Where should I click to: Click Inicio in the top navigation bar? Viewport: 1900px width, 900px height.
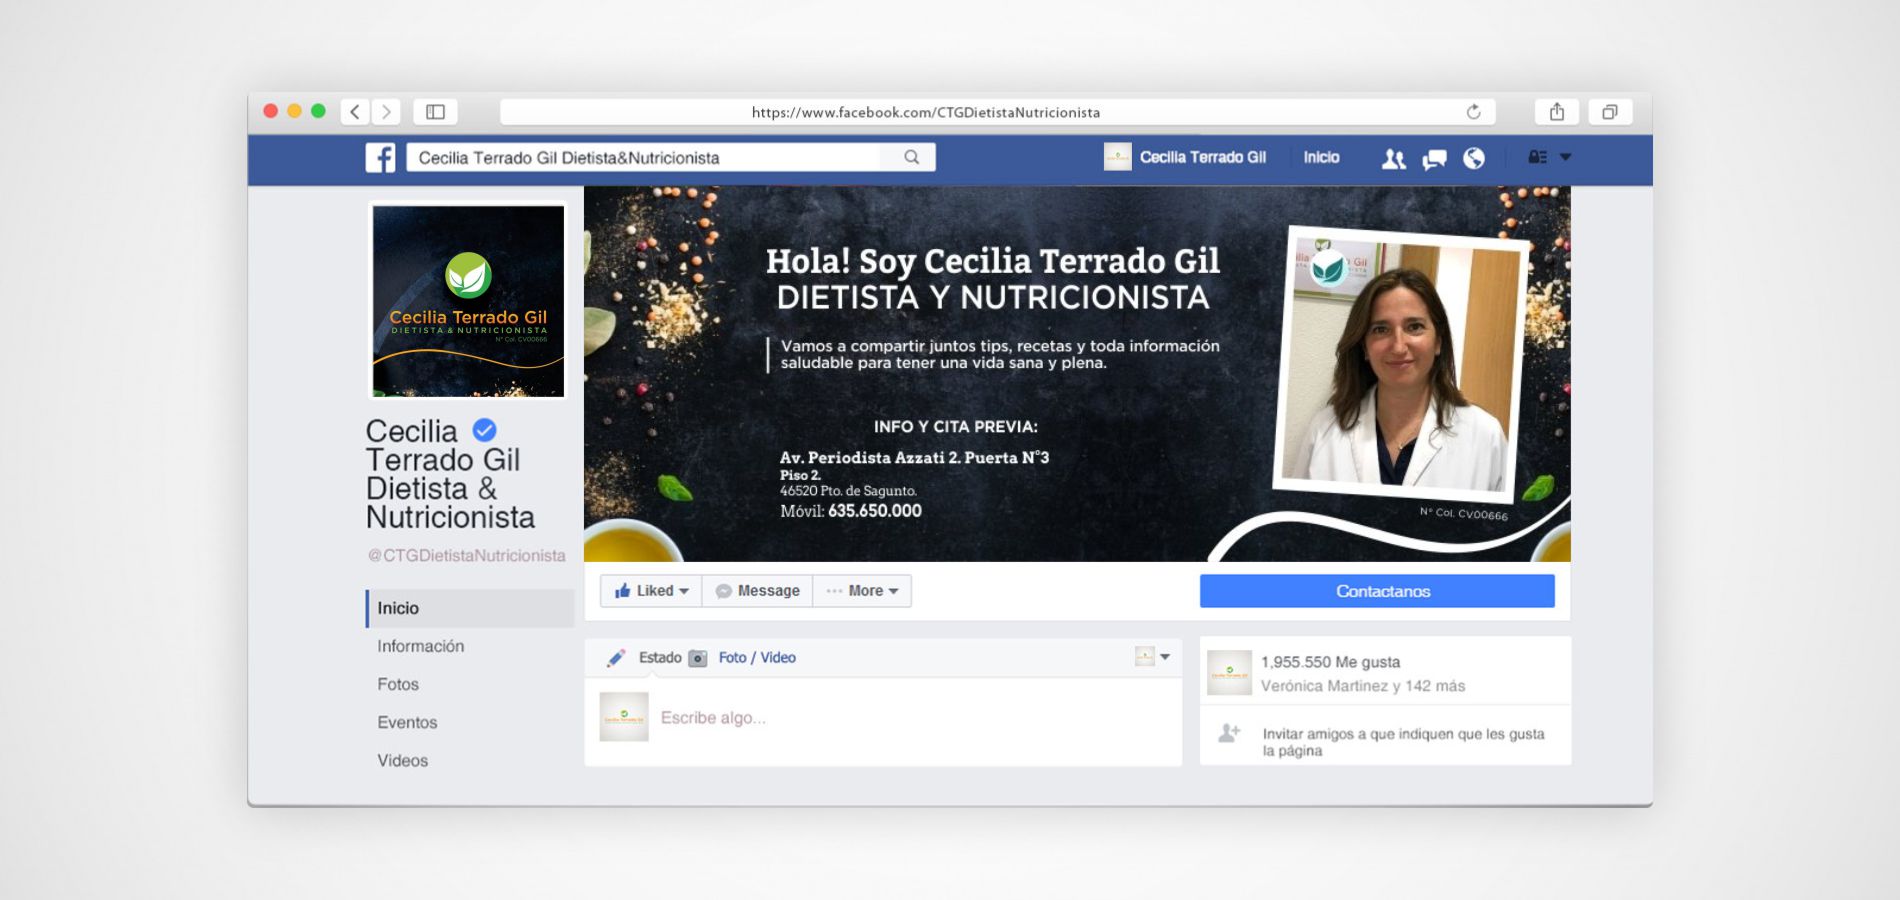click(x=1321, y=157)
